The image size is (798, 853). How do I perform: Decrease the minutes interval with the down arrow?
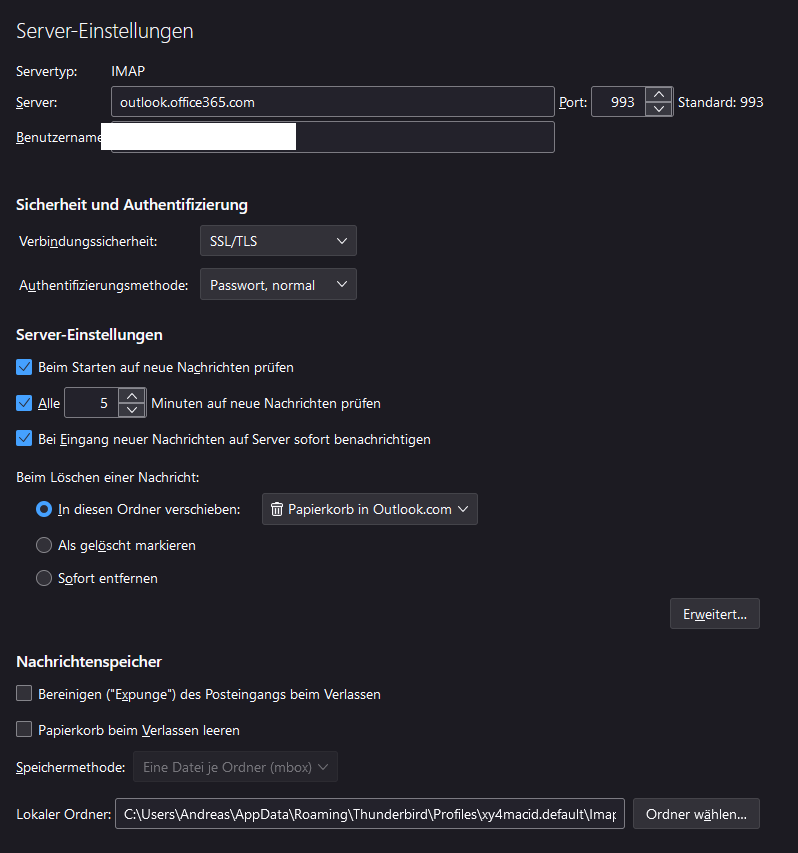(x=132, y=410)
